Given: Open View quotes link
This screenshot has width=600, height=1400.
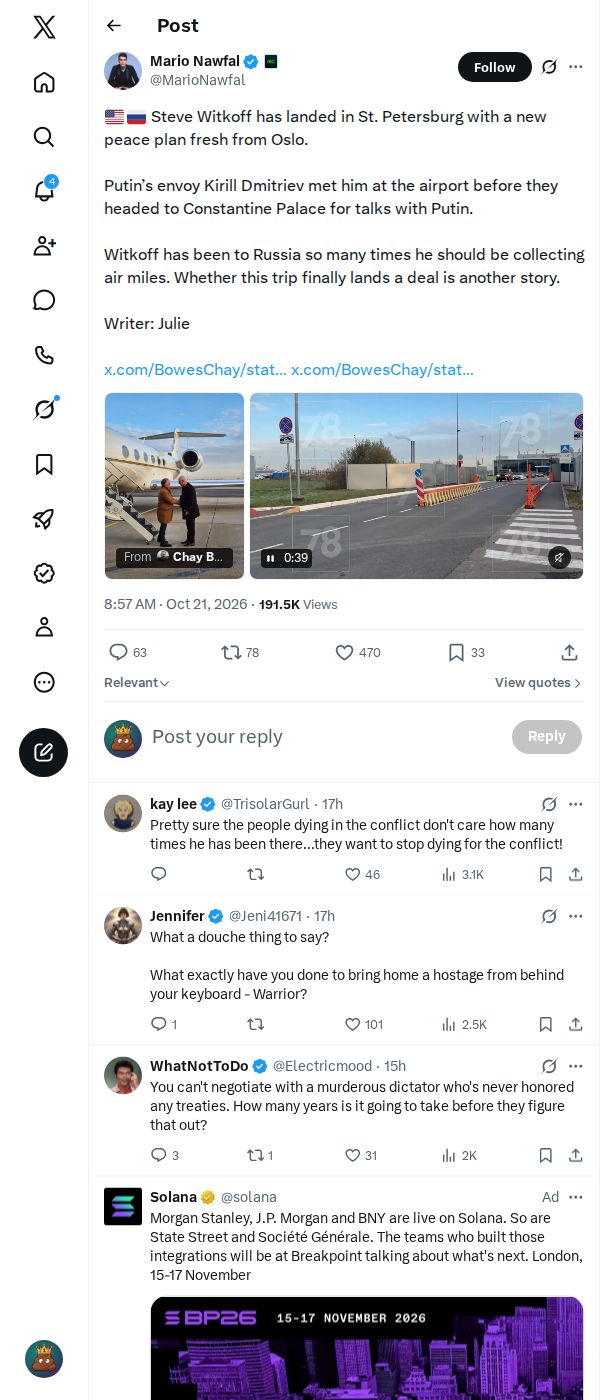Looking at the screenshot, I should (538, 682).
